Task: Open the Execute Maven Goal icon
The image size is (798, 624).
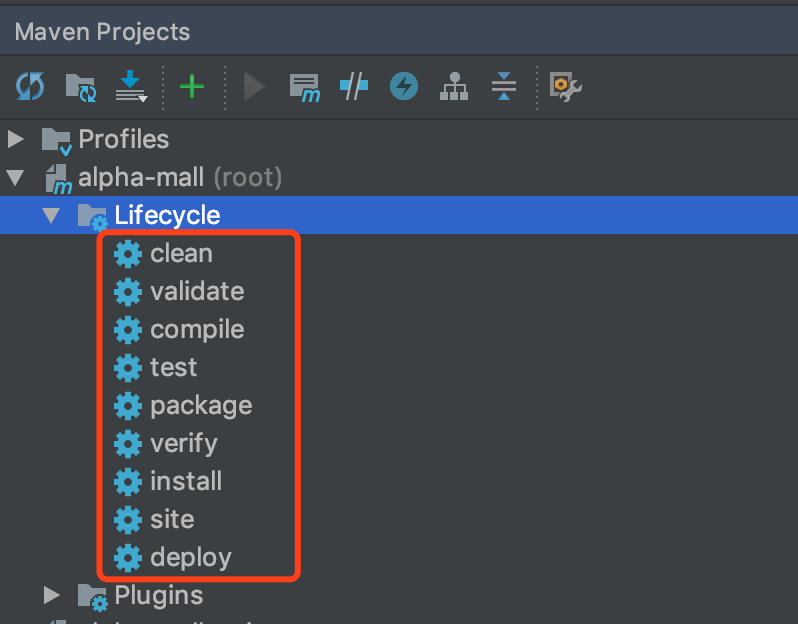Action: pos(304,87)
